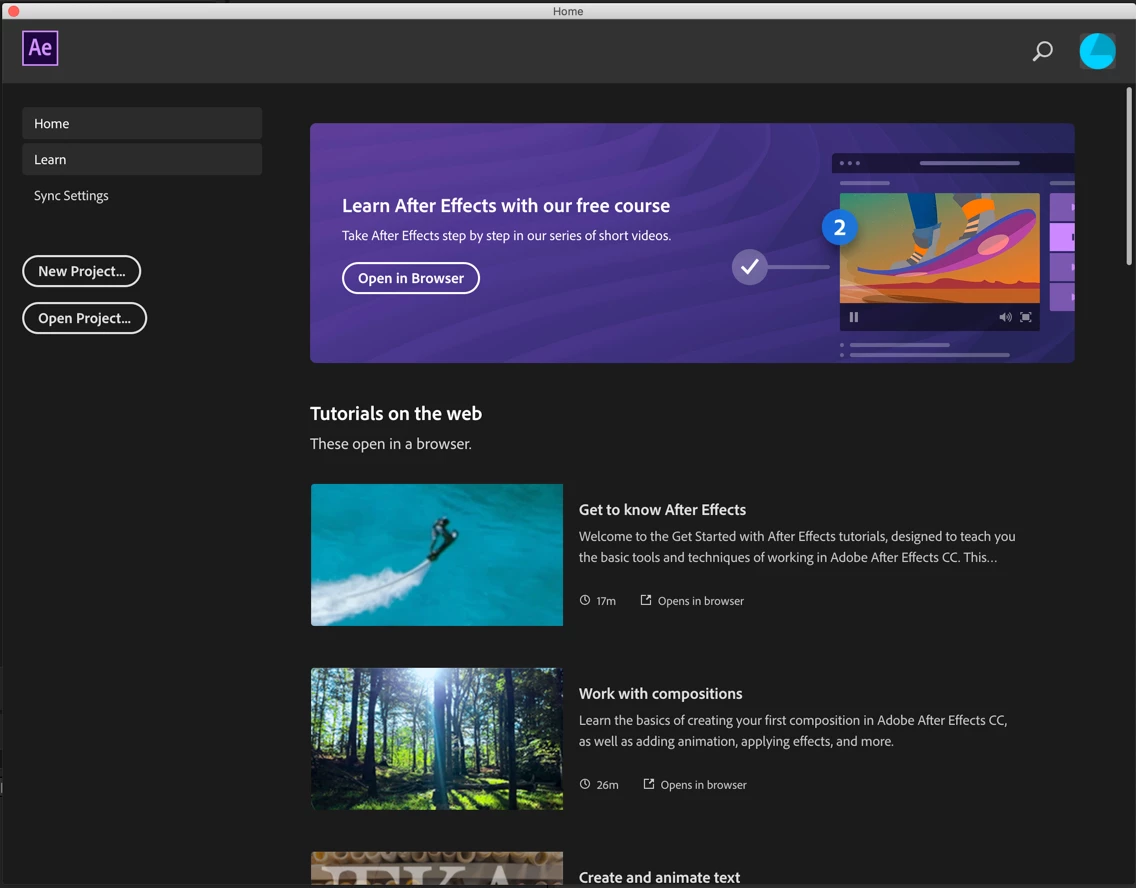
Task: Open the blue user profile avatar
Action: 1097,51
